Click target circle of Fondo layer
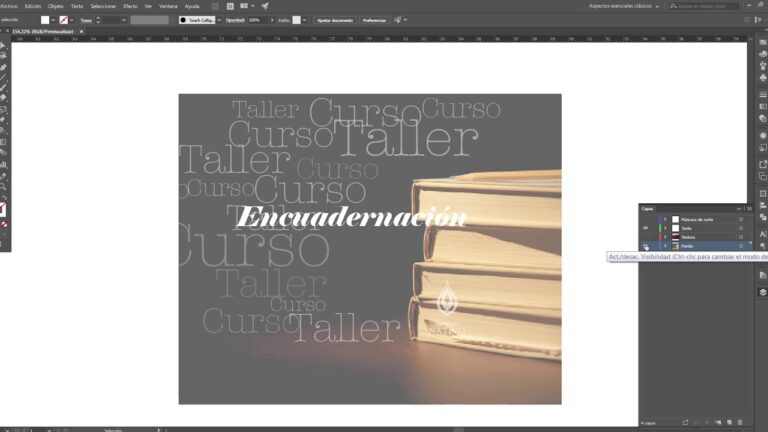This screenshot has width=768, height=432. coord(741,246)
